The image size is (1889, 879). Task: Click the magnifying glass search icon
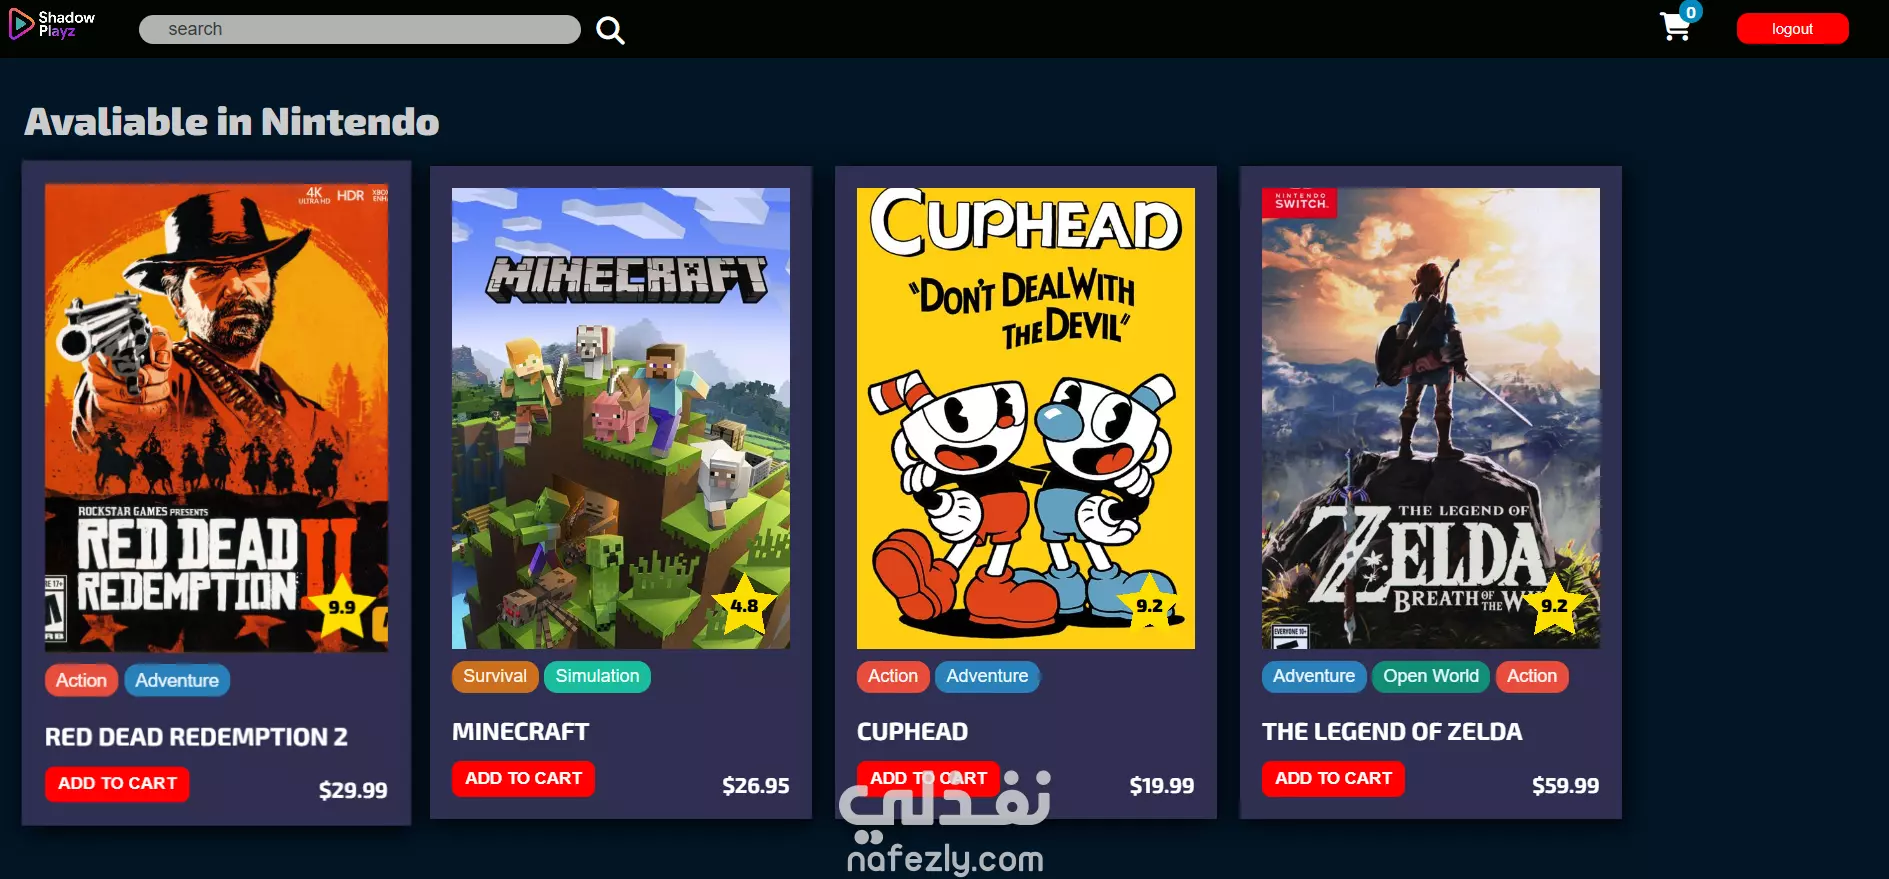coord(610,30)
